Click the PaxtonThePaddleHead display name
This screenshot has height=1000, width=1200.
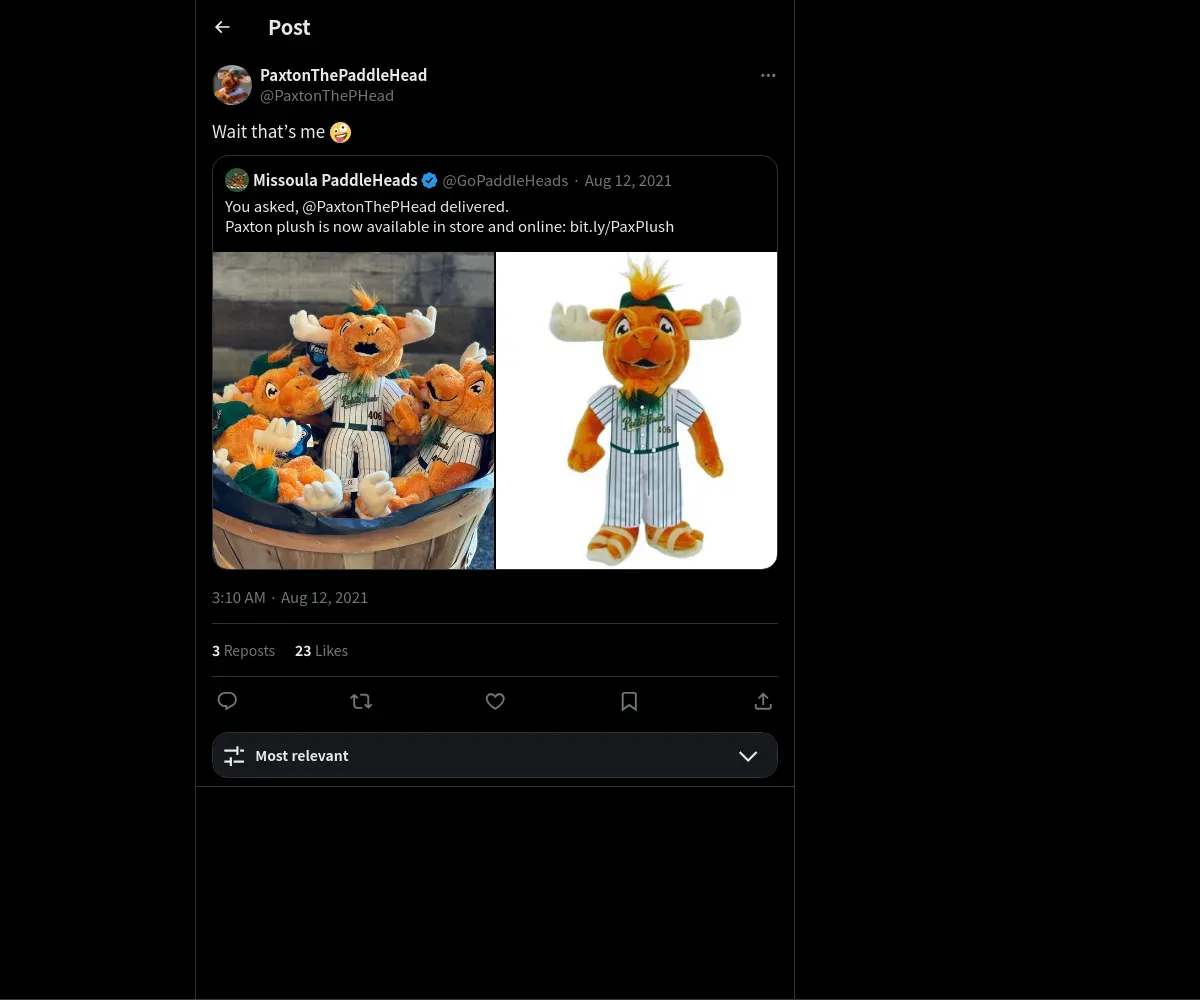coord(343,75)
